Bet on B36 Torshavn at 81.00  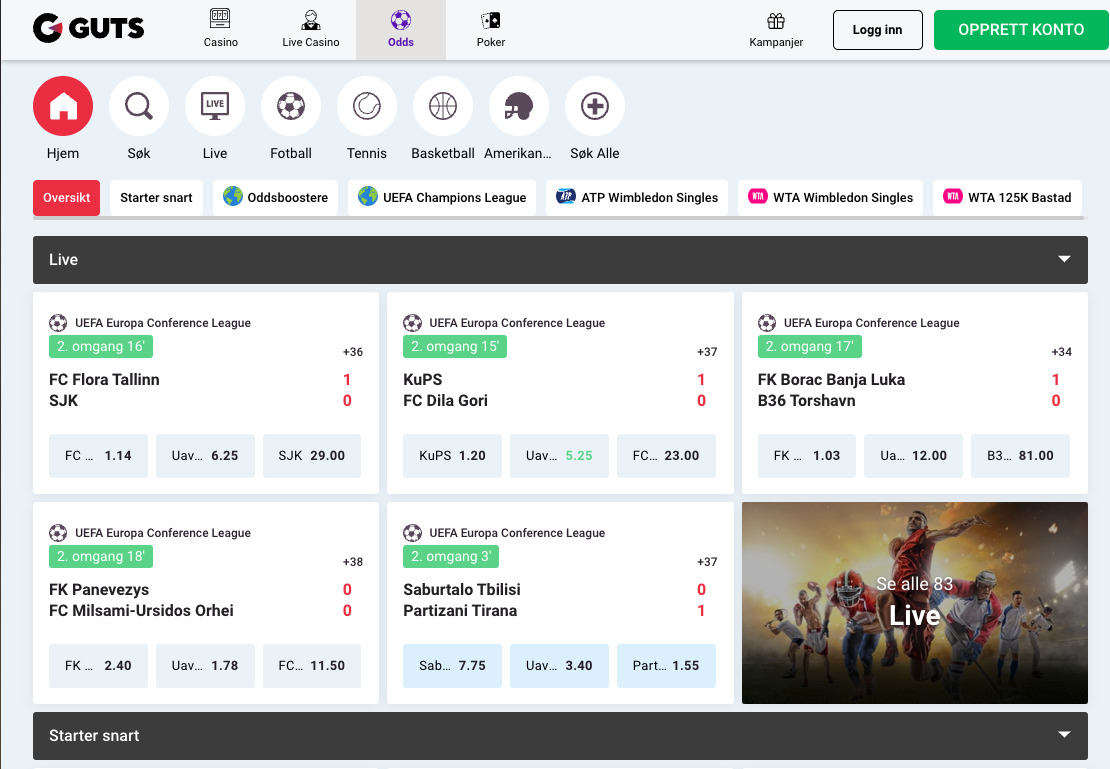point(1020,455)
